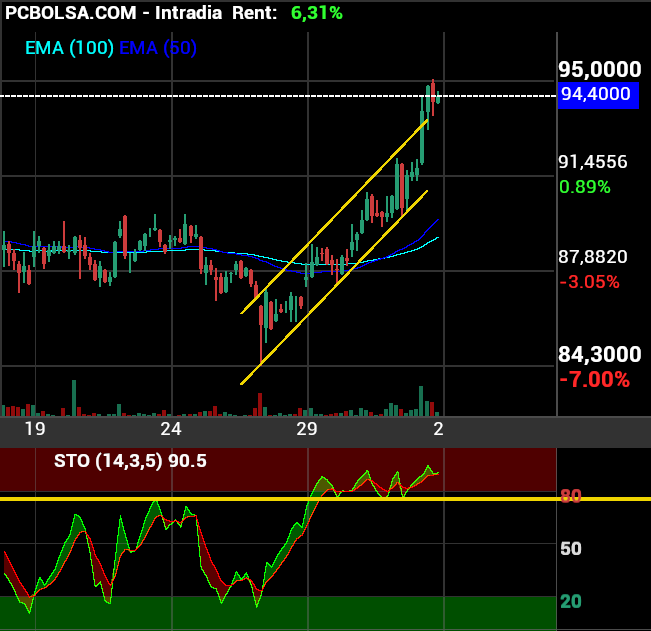Select the stochastic 50 midline label
The height and width of the screenshot is (631, 651).
pos(571,549)
